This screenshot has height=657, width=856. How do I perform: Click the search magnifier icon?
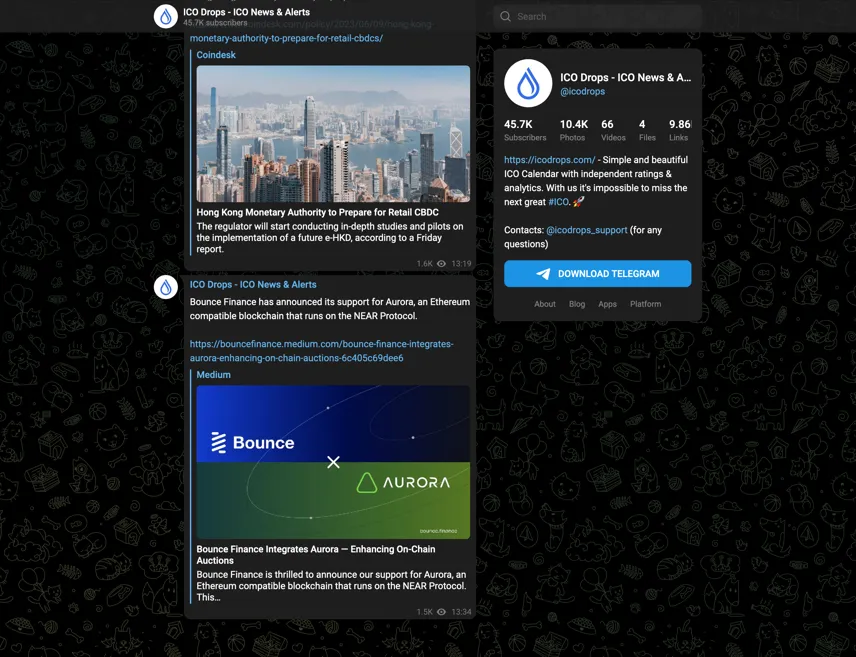point(506,16)
